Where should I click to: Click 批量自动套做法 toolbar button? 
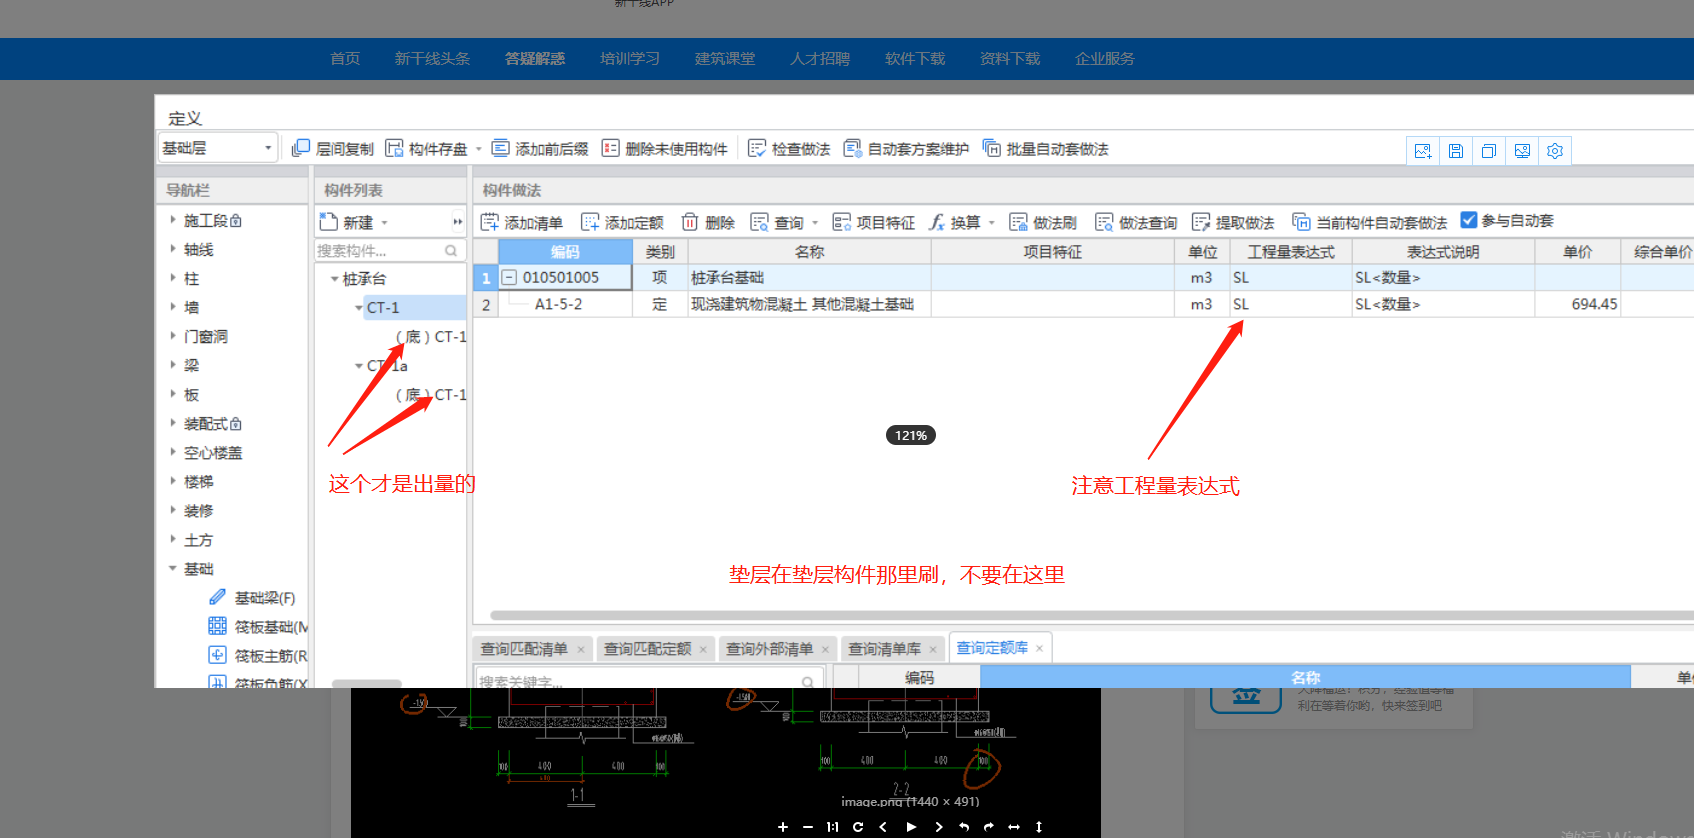(x=1045, y=149)
